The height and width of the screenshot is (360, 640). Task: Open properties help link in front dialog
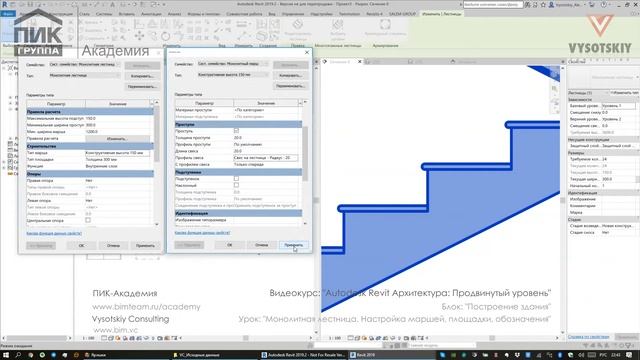202,232
